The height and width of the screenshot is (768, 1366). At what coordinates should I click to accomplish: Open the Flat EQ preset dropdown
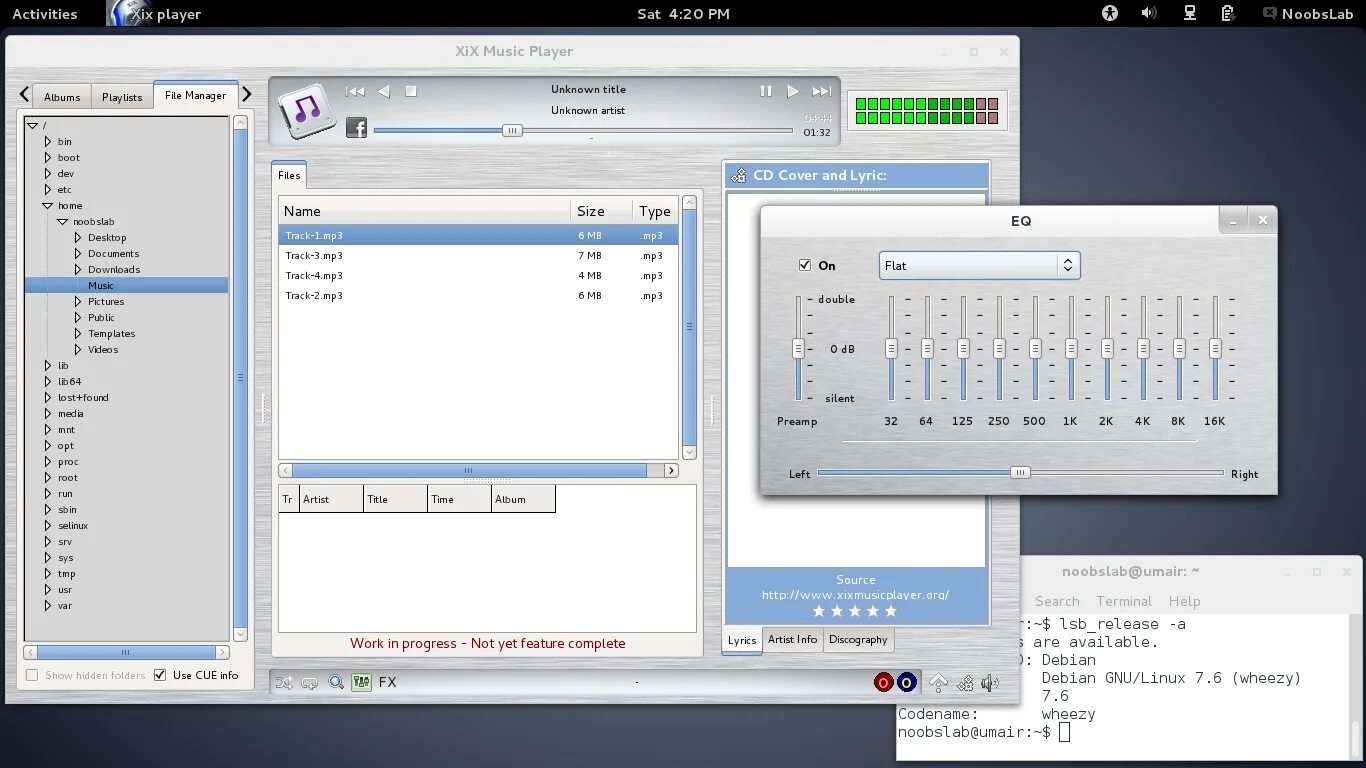tap(979, 265)
